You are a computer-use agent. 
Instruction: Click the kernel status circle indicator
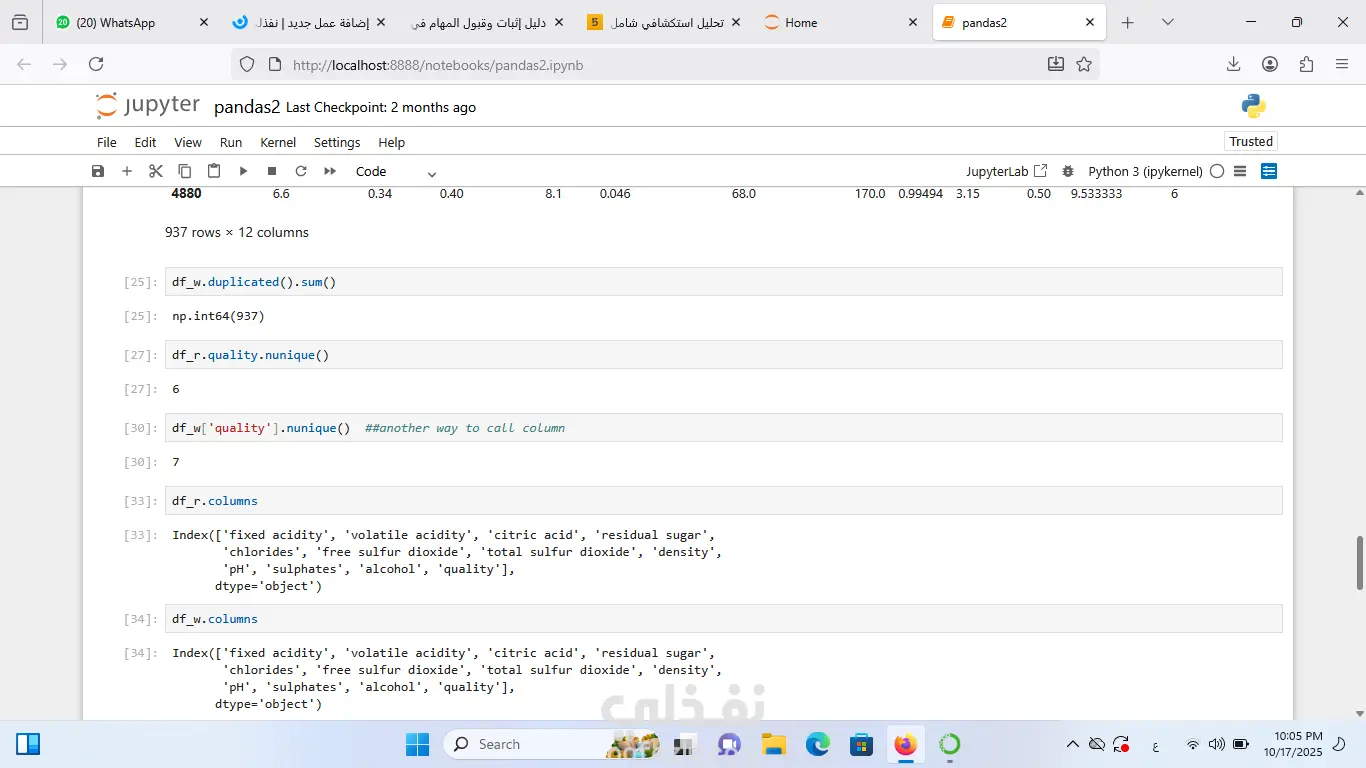1217,171
